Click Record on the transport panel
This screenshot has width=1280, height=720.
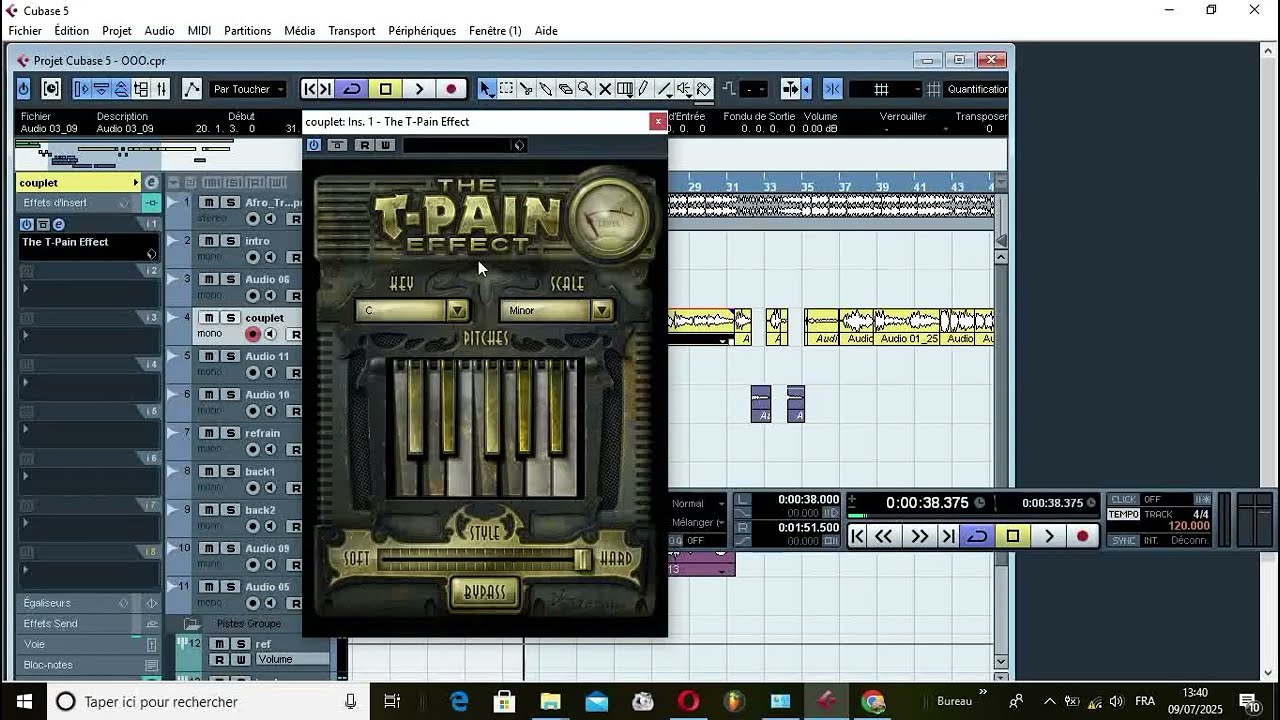coord(1082,537)
